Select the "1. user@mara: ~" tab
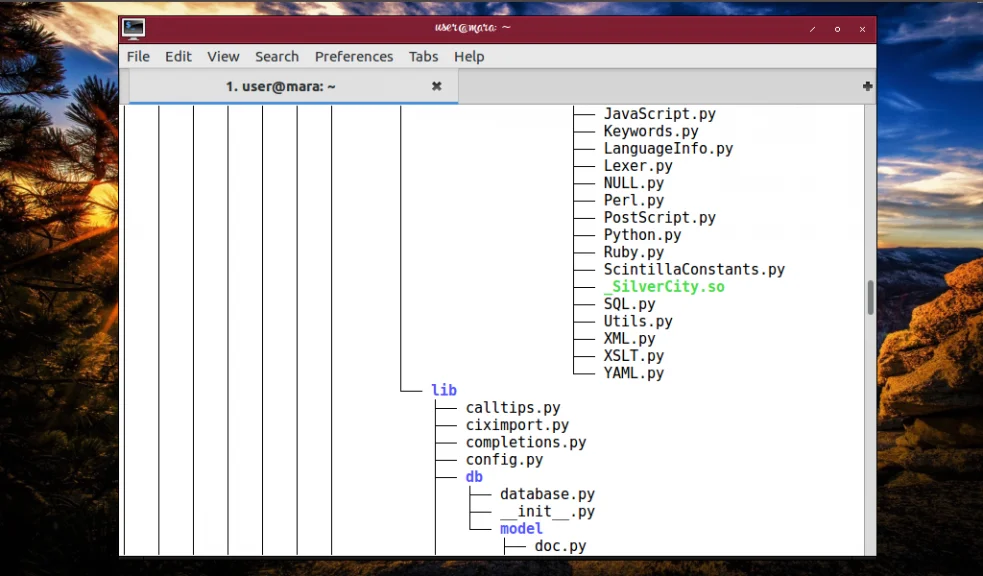983x576 pixels. 281,87
